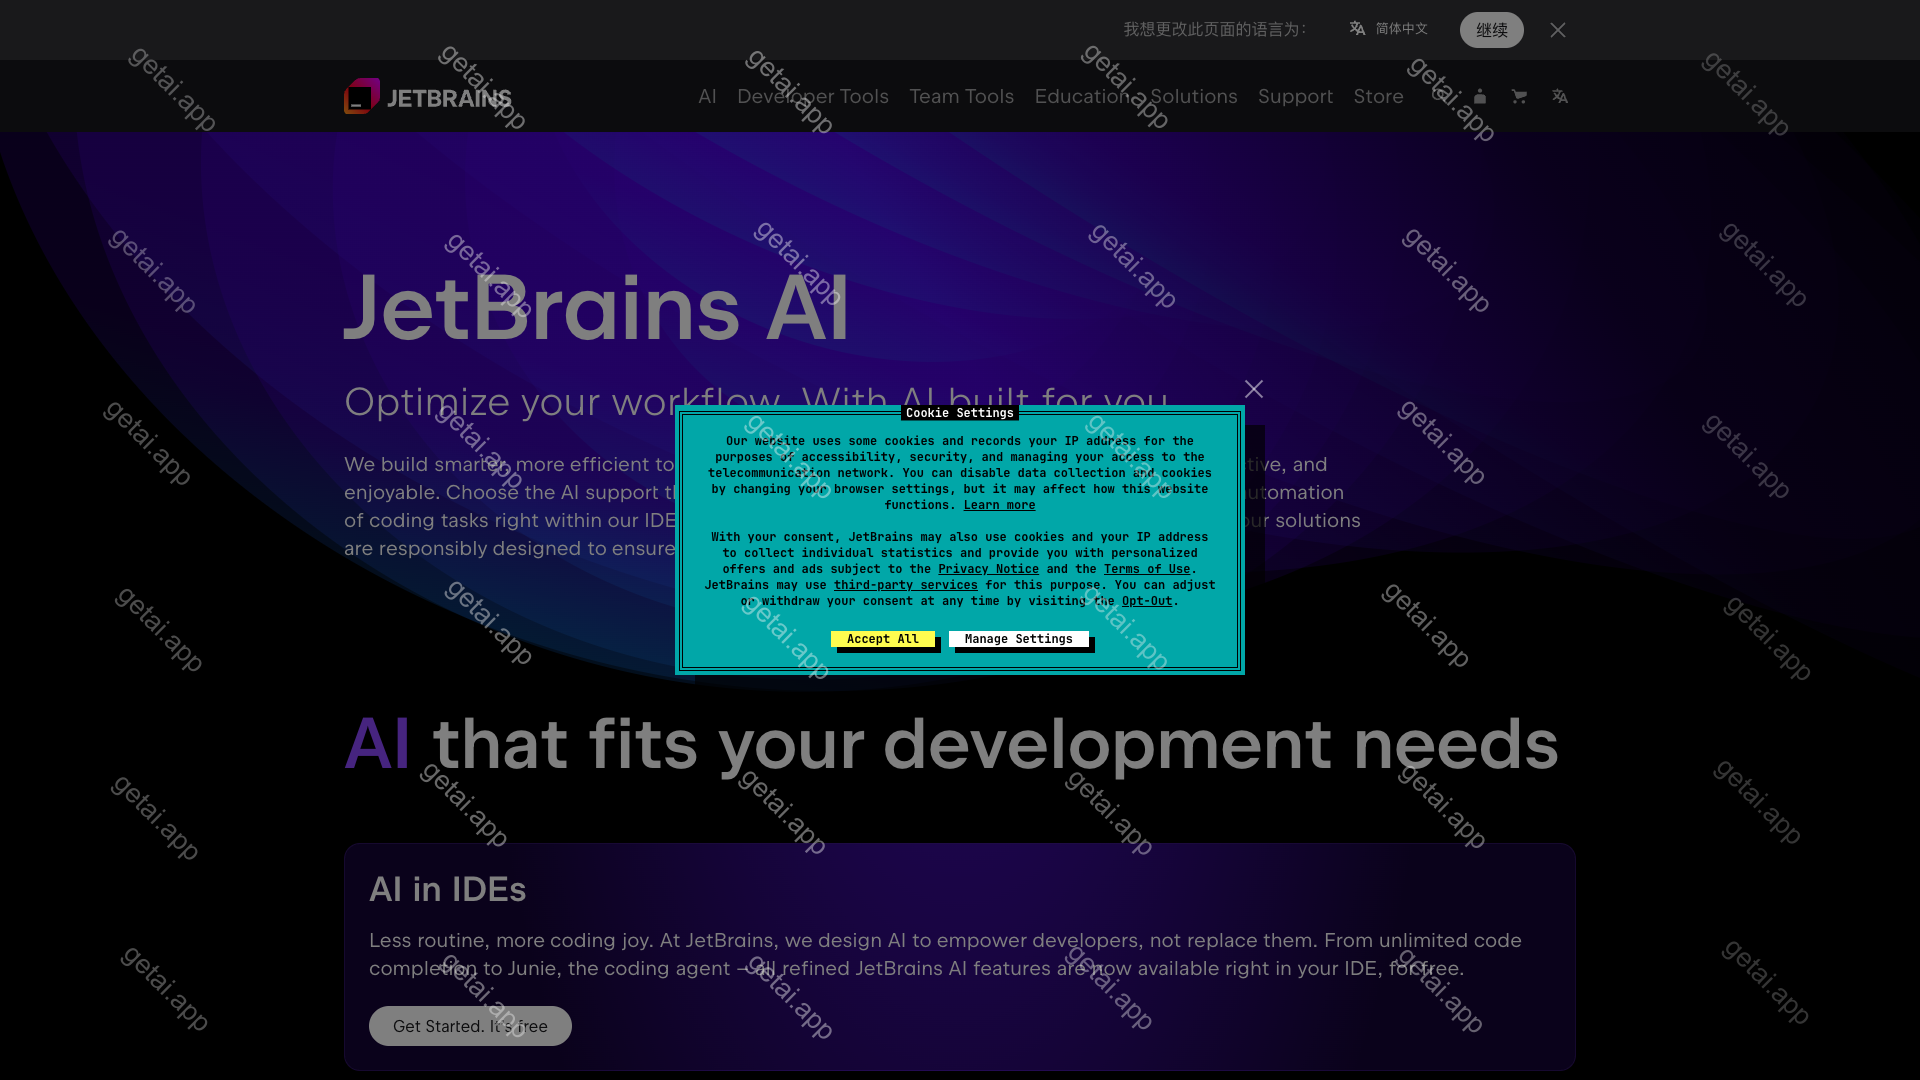Accept all cookies
This screenshot has width=1920, height=1080.
883,639
